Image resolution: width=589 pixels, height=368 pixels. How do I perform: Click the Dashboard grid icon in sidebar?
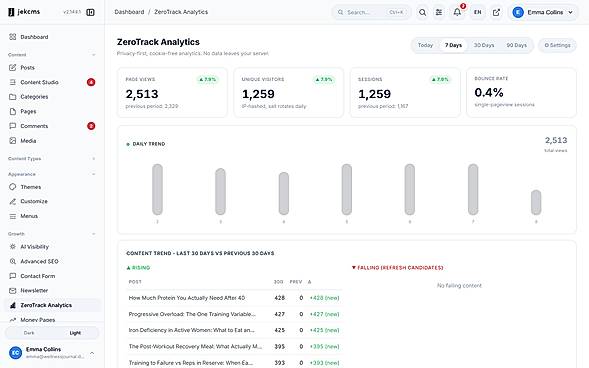13,37
